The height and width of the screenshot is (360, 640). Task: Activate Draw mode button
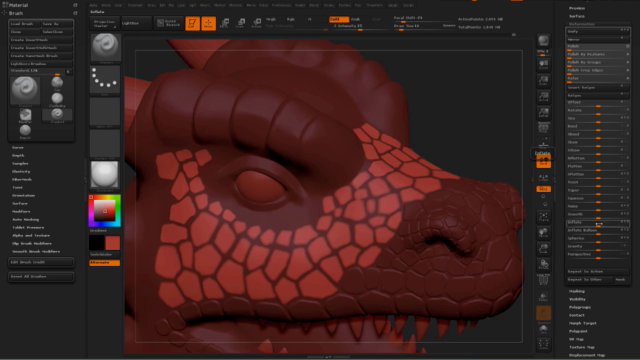pyautogui.click(x=208, y=23)
